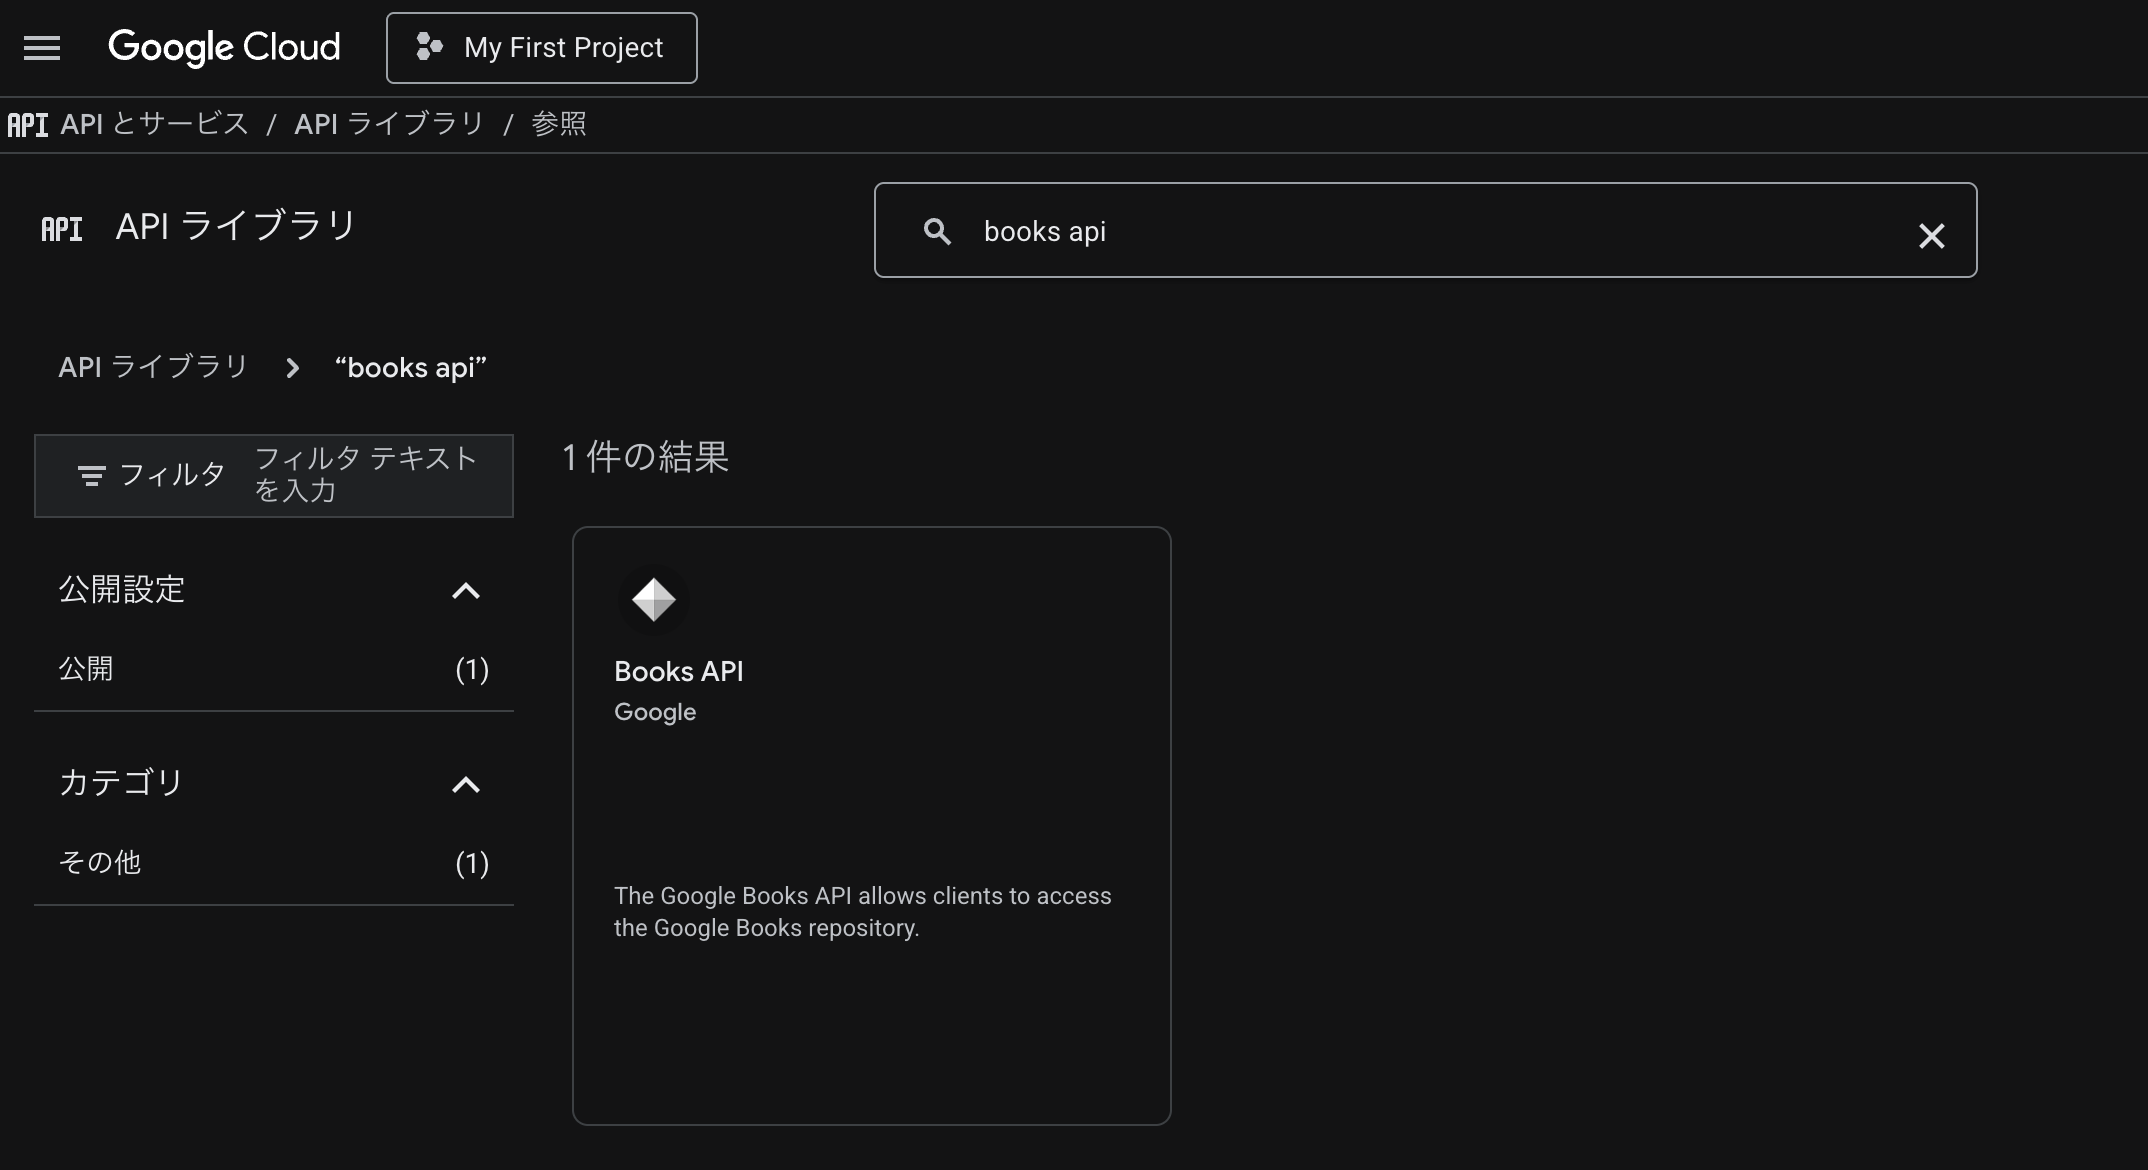Open the hamburger navigation menu
Image resolution: width=2148 pixels, height=1170 pixels.
42,47
